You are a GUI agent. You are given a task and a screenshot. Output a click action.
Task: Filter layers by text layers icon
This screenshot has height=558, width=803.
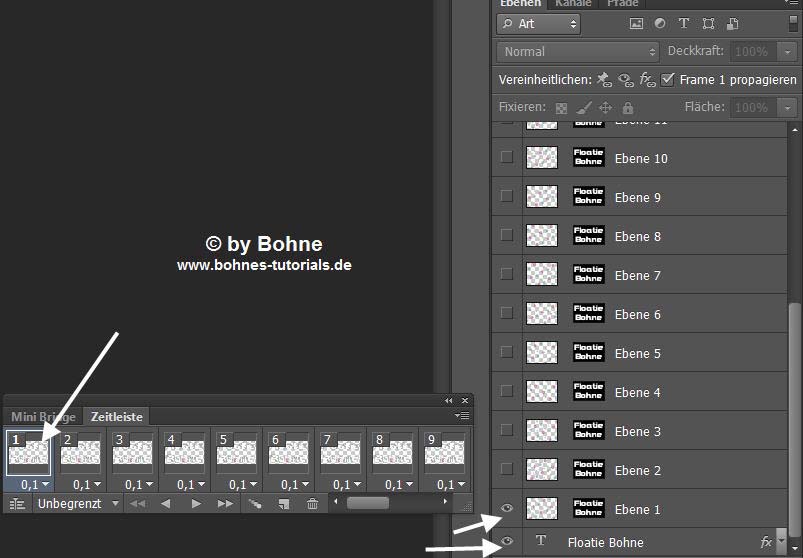tap(684, 23)
